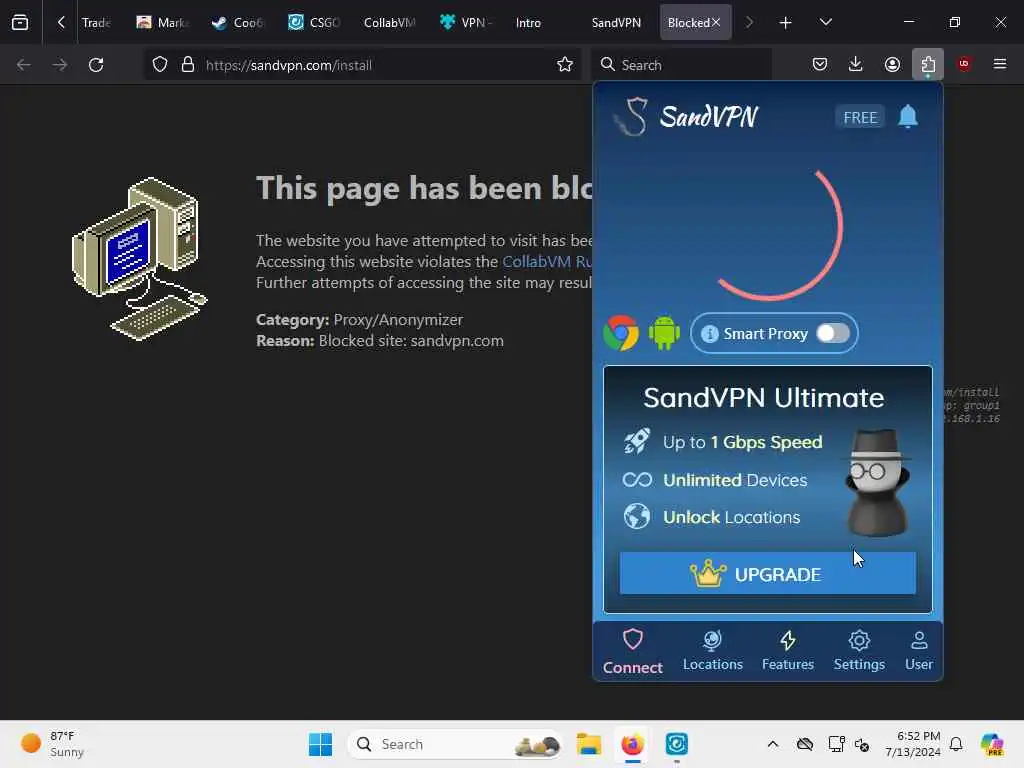This screenshot has width=1024, height=768.
Task: Switch to the VPN tab
Action: pyautogui.click(x=466, y=22)
